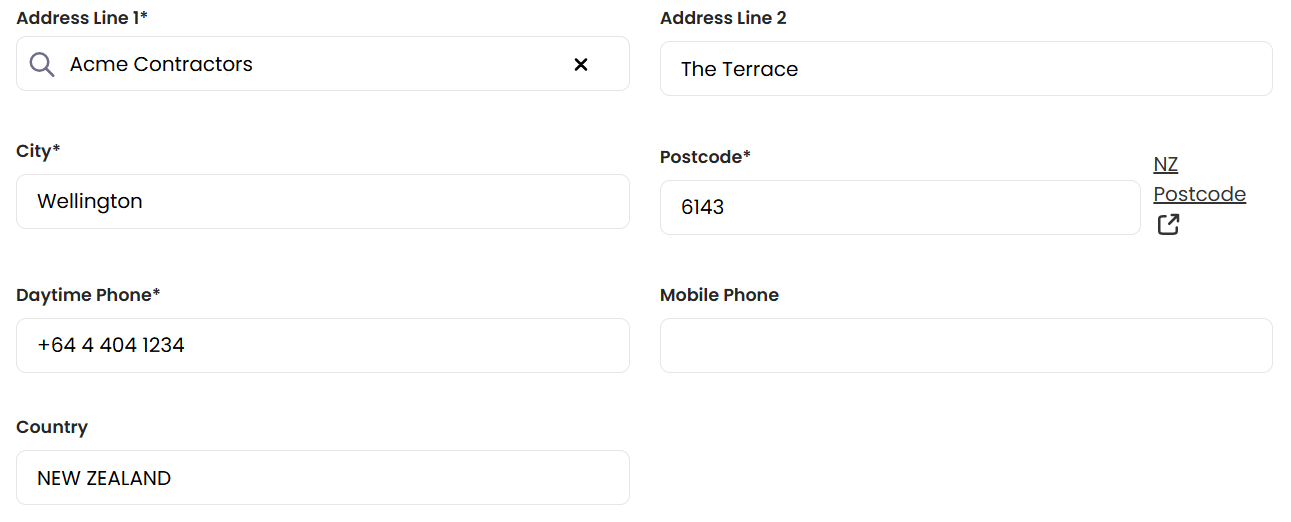Click the Country field label

[x=52, y=427]
